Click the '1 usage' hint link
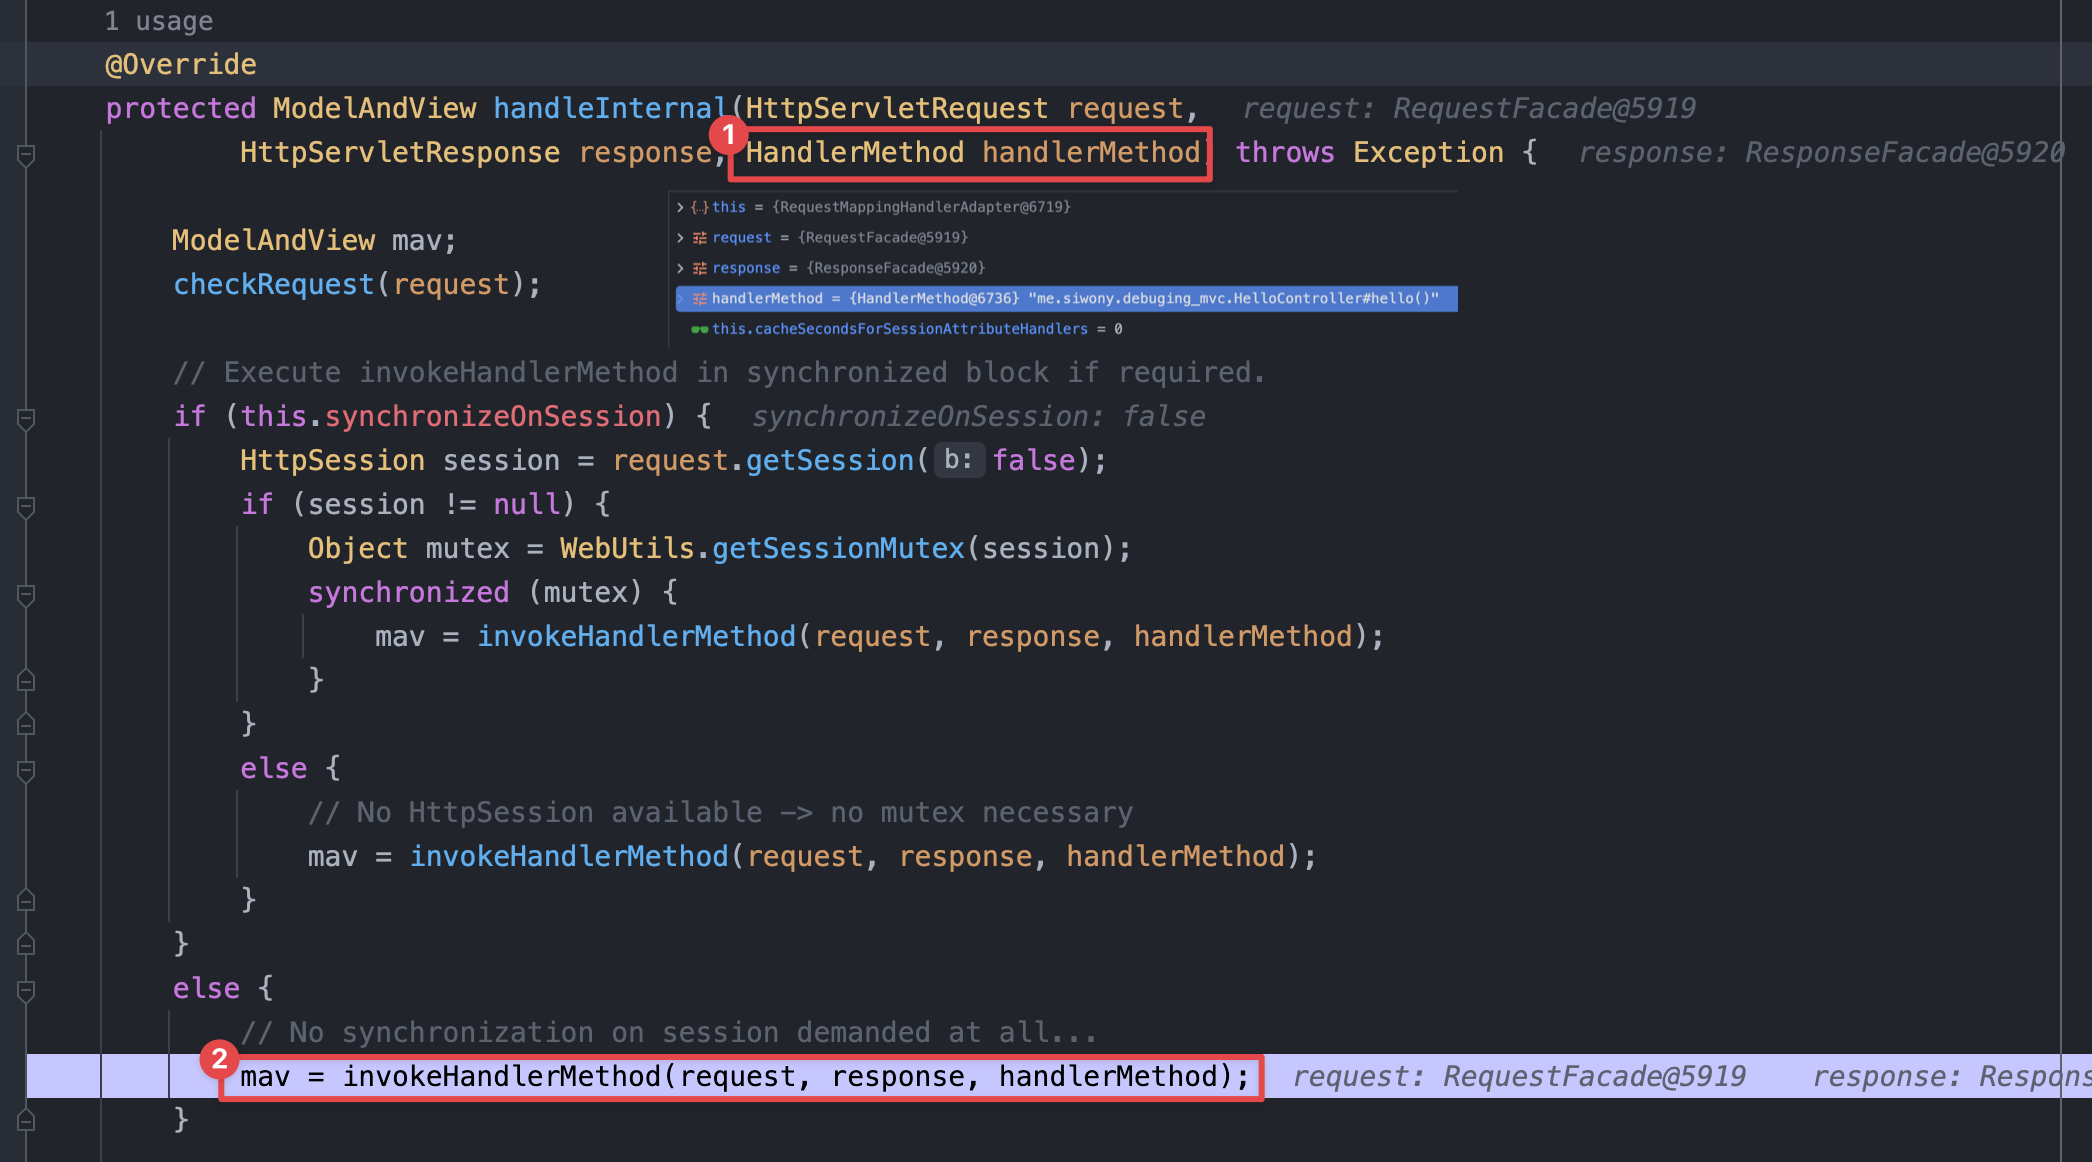The width and height of the screenshot is (2092, 1162). click(x=158, y=21)
